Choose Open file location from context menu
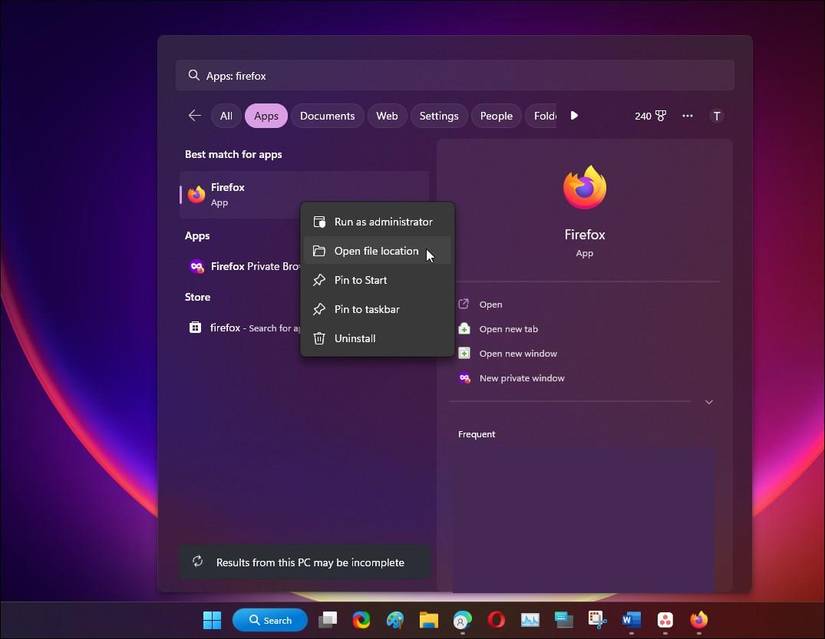 [377, 251]
